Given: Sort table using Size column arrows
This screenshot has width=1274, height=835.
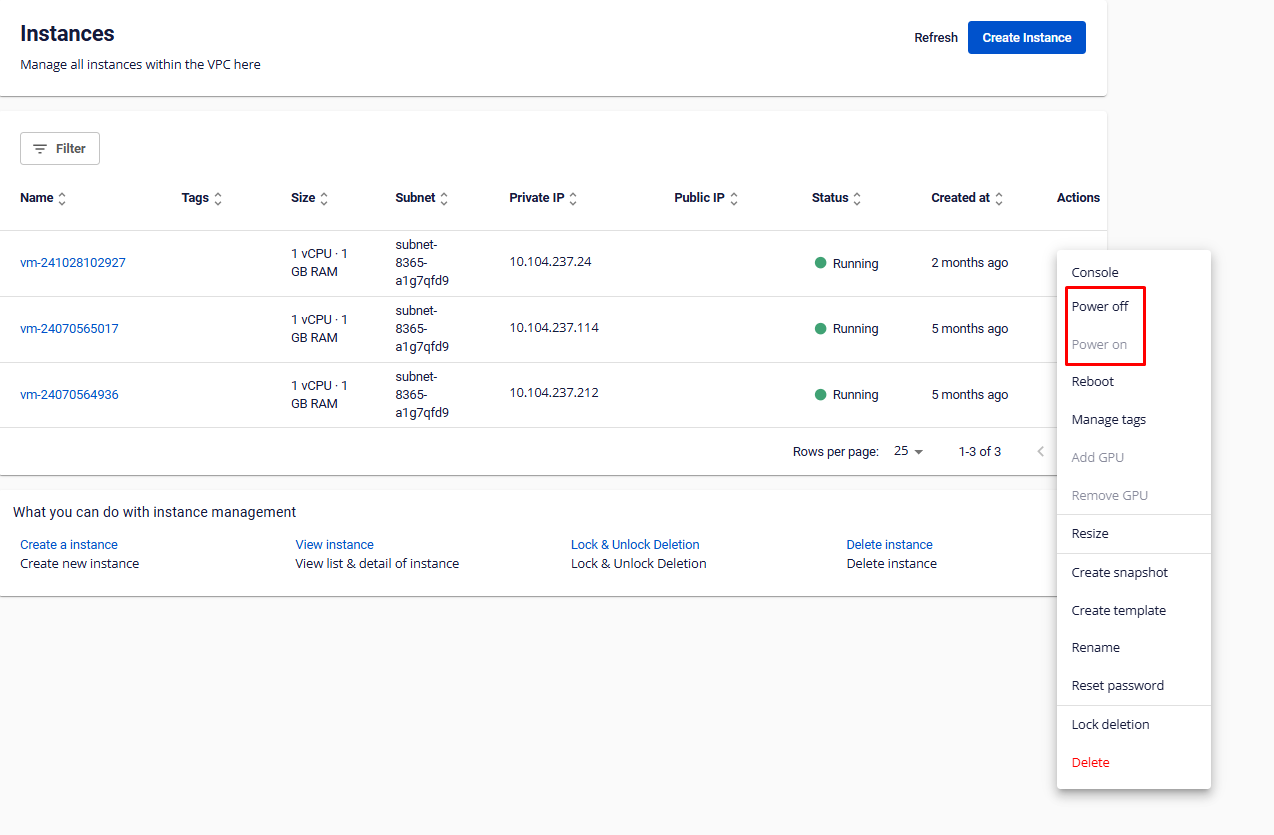Looking at the screenshot, I should (x=324, y=199).
